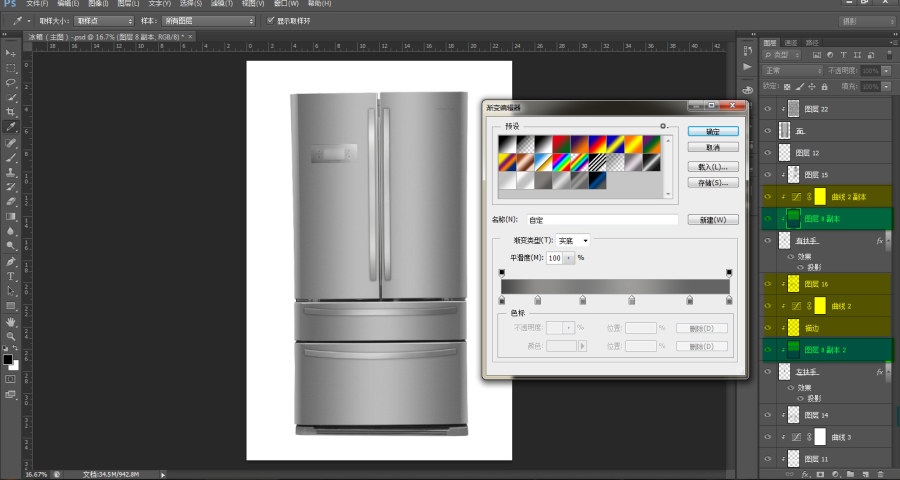Select the Gradient tool in toolbar

11,216
